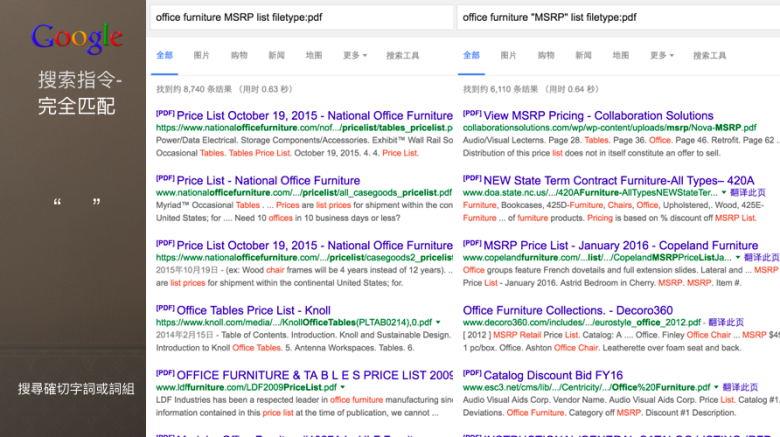
Task: Open 'MSRP Price List - January 2016' Copeland result
Action: pyautogui.click(x=621, y=245)
